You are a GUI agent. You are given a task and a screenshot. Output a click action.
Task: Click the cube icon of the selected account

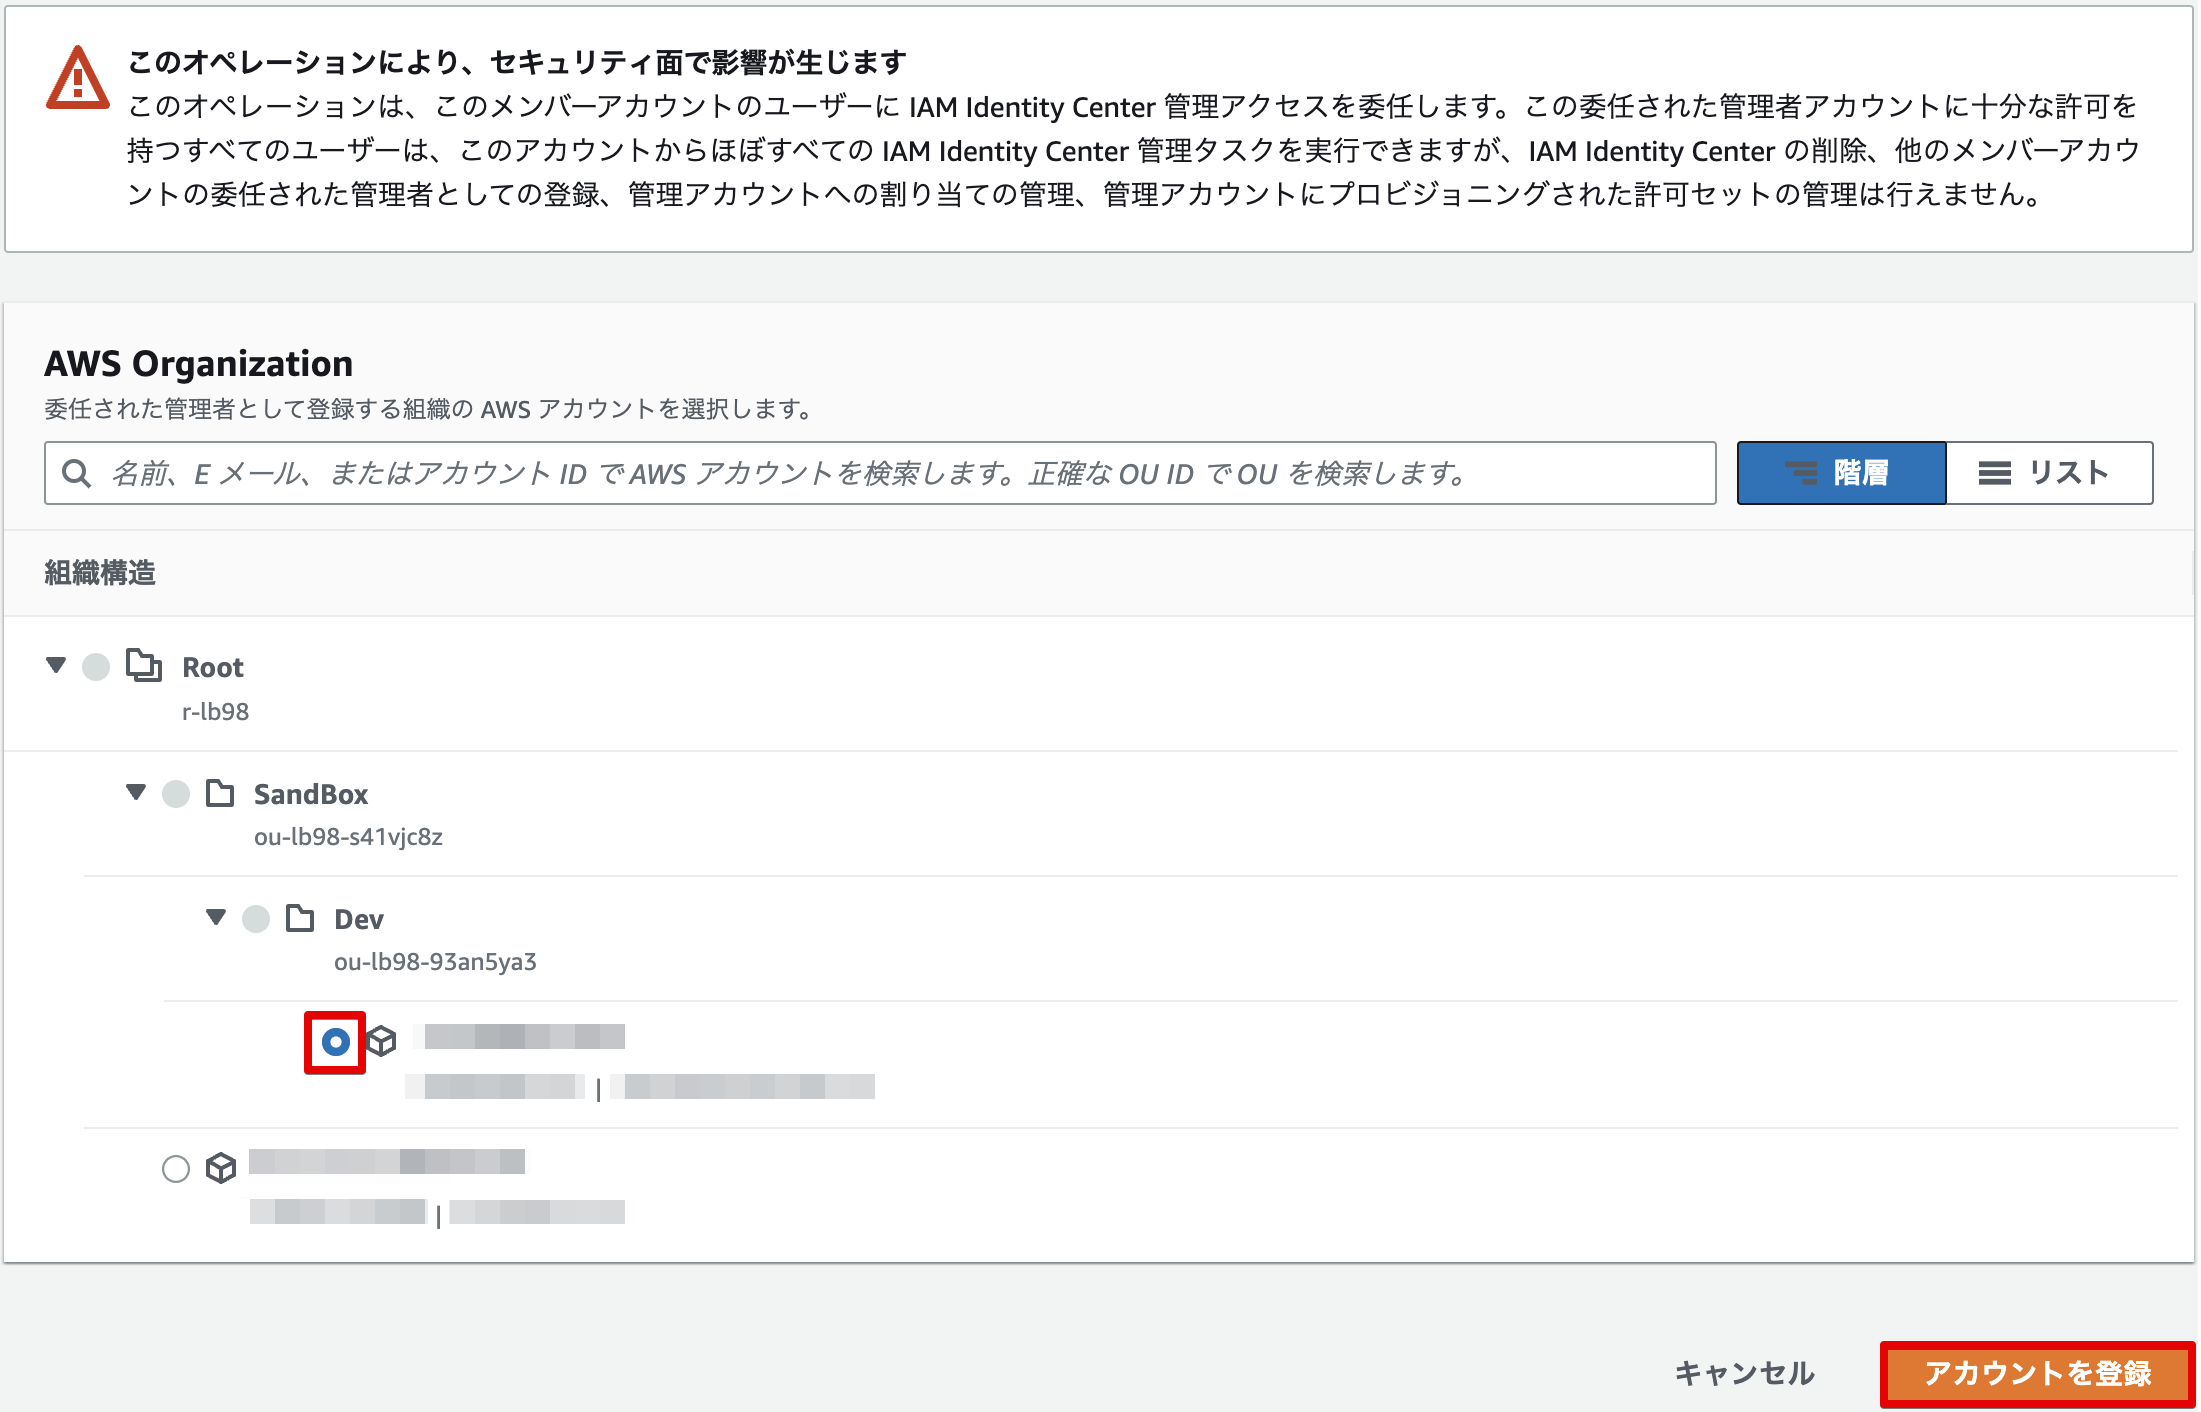[x=382, y=1042]
